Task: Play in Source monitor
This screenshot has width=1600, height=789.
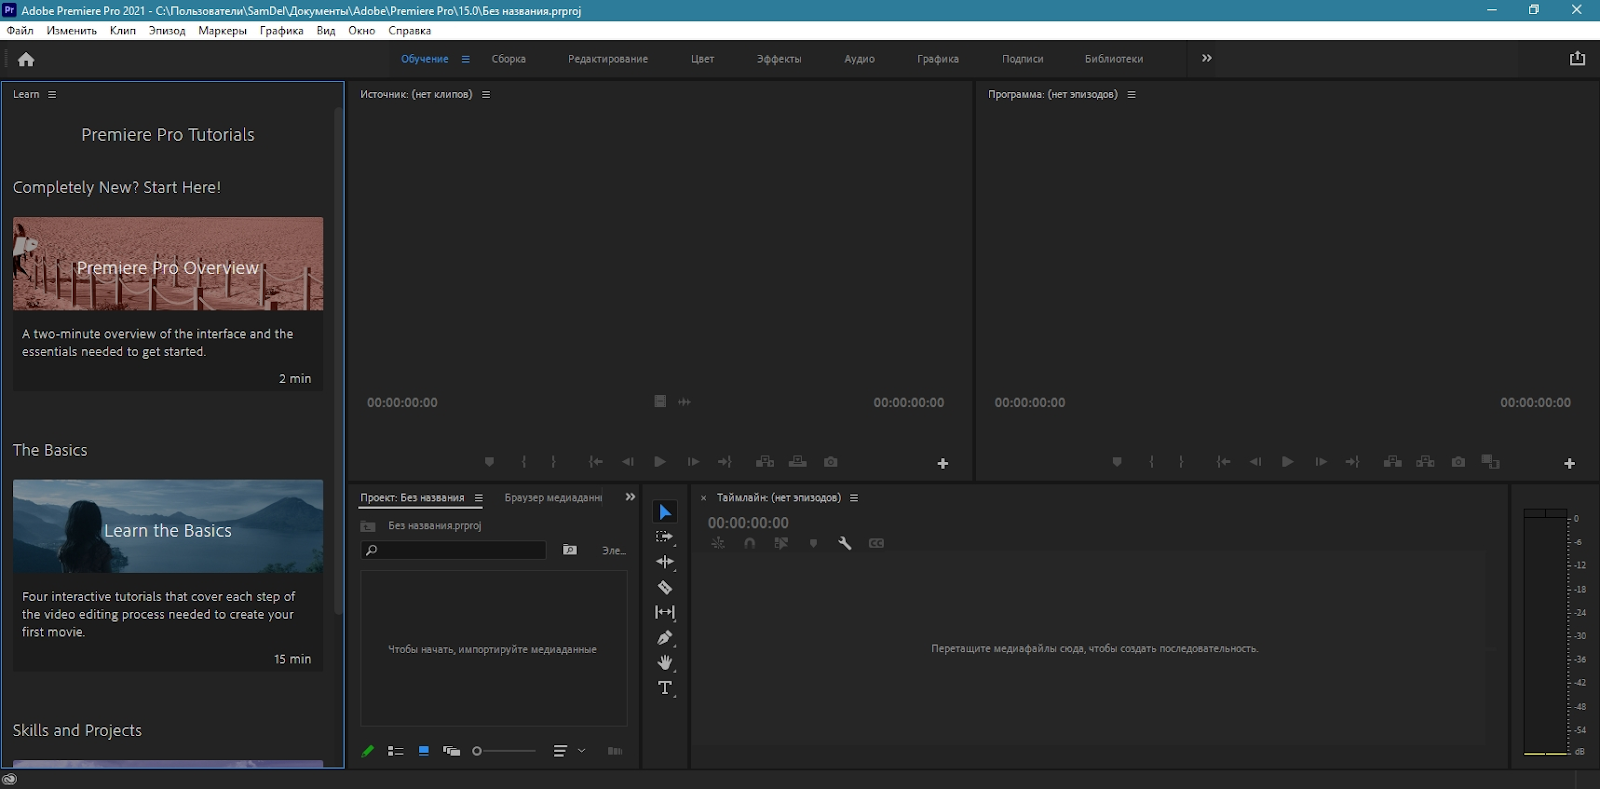Action: 660,462
